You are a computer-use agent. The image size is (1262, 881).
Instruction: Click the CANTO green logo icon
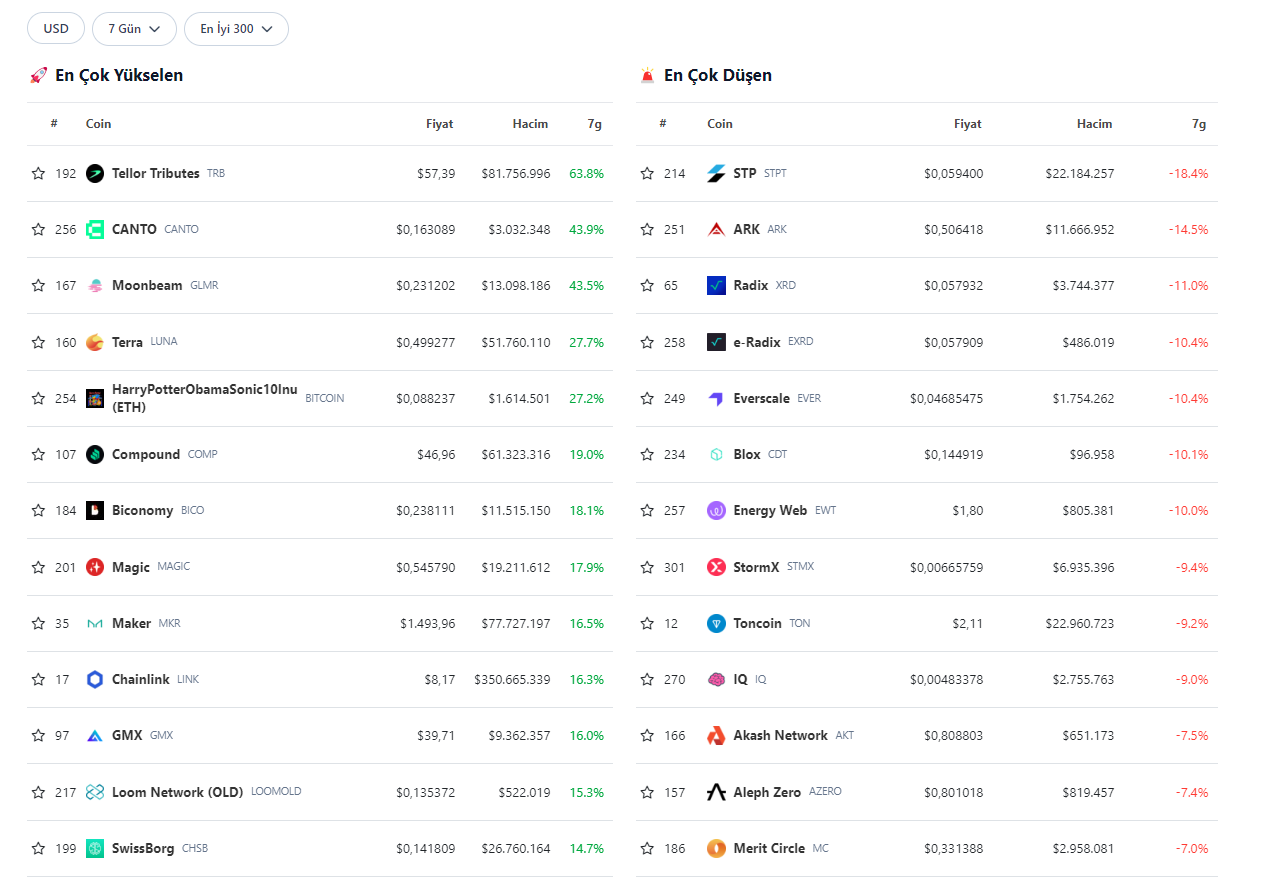[95, 230]
